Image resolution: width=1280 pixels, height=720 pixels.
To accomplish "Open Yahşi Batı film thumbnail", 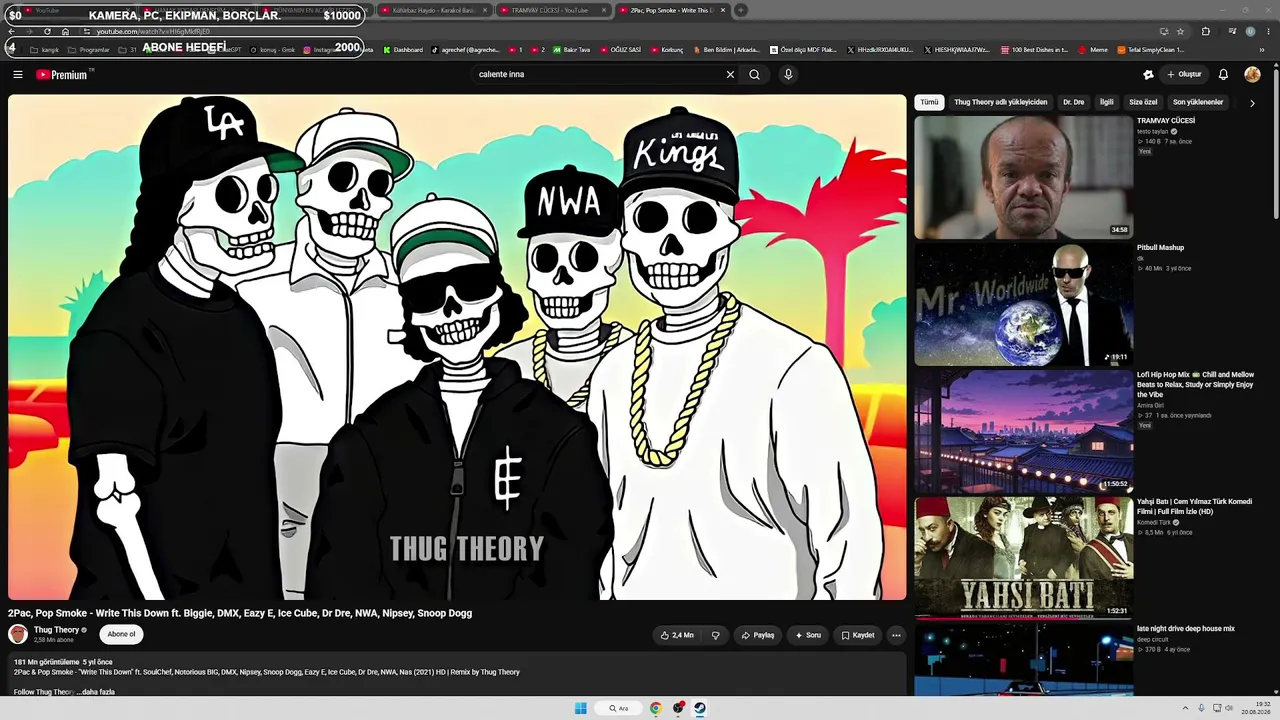I will [1023, 558].
